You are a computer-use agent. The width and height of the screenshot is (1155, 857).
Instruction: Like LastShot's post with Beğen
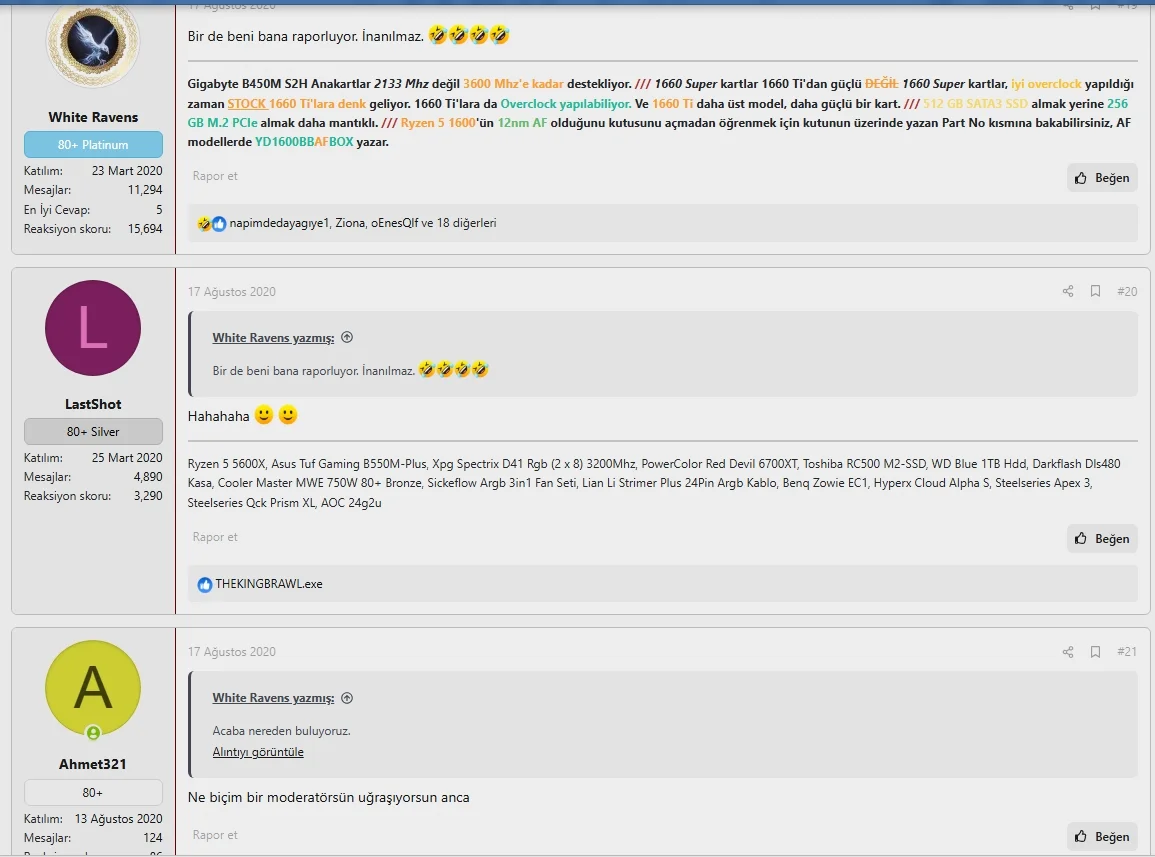(x=1102, y=539)
